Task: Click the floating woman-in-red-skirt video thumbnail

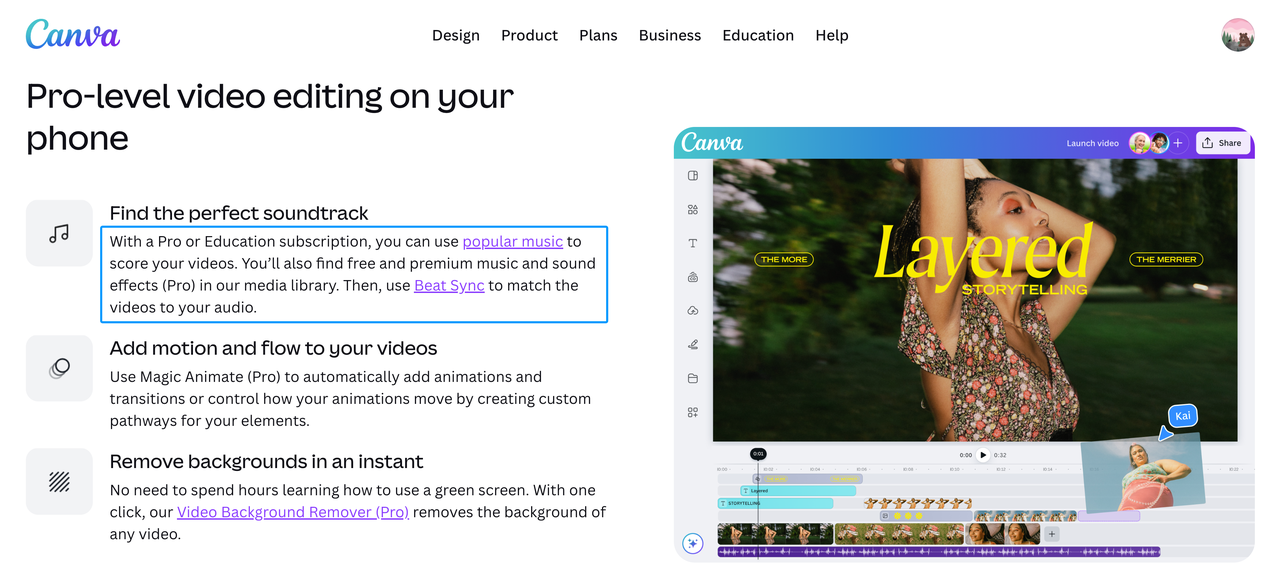Action: click(1142, 475)
